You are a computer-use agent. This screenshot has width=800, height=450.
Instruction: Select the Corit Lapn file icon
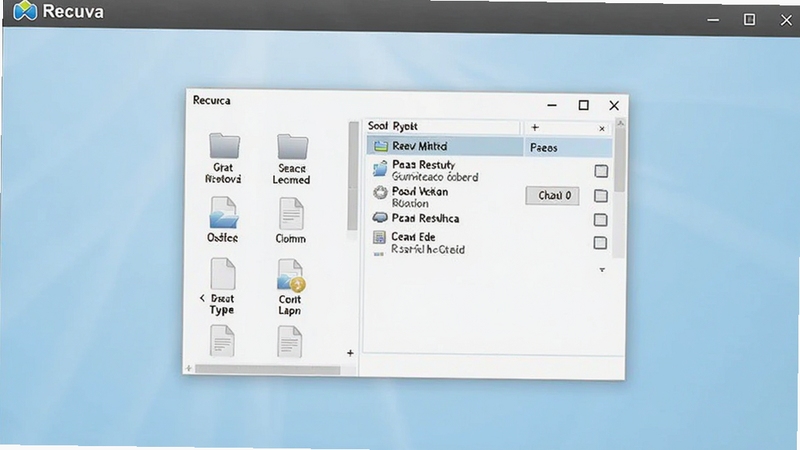pyautogui.click(x=291, y=275)
